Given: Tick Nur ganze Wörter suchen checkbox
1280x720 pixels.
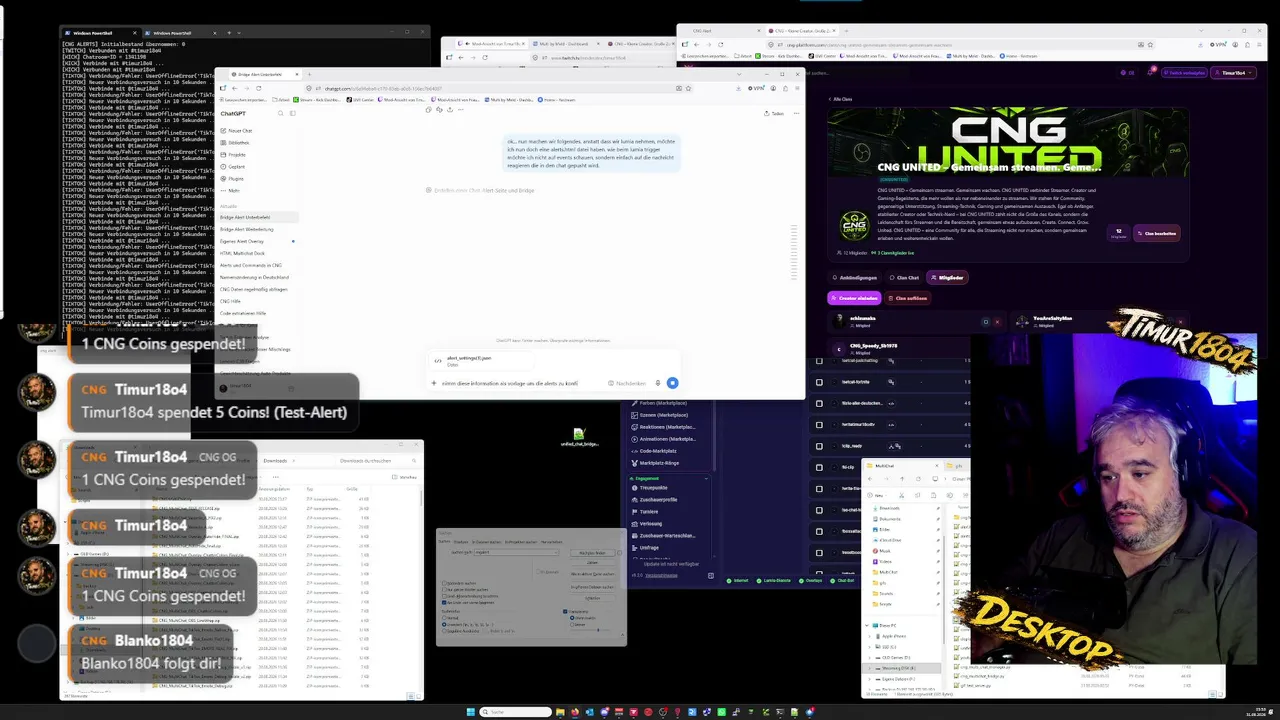Looking at the screenshot, I should tap(443, 590).
